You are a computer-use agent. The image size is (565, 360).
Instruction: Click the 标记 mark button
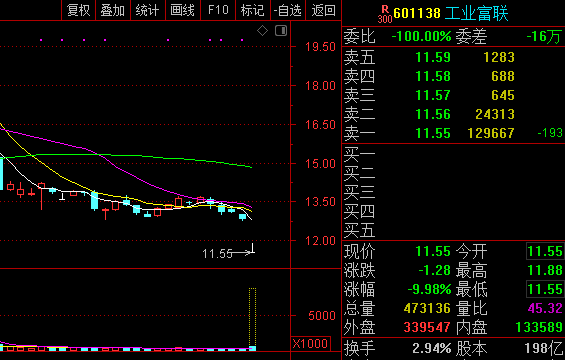[x=253, y=10]
